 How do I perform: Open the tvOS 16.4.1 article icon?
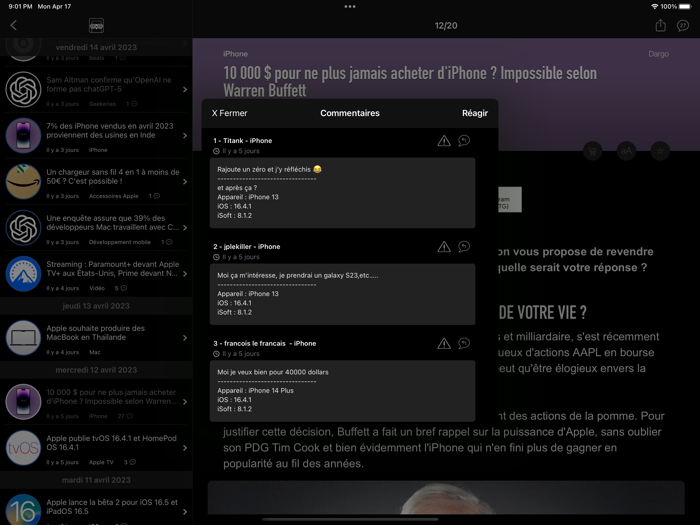pyautogui.click(x=23, y=448)
